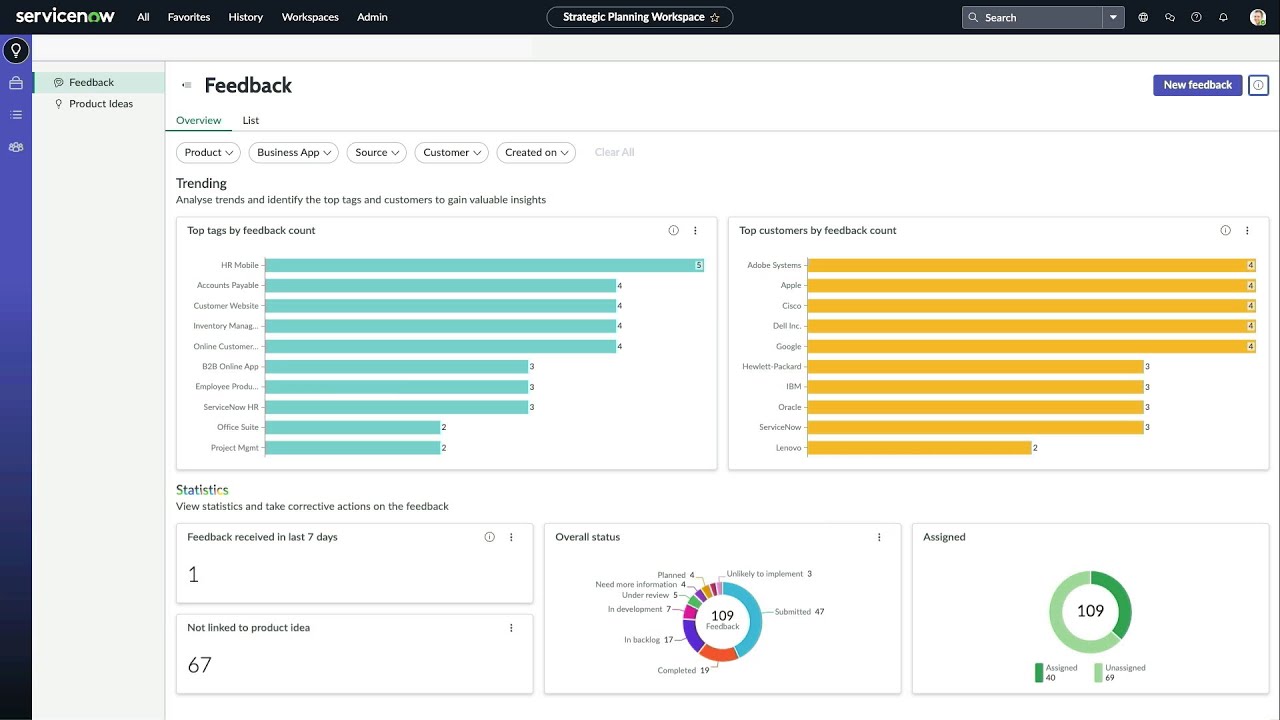Switch to the List tab
The width and height of the screenshot is (1280, 720).
tap(250, 120)
